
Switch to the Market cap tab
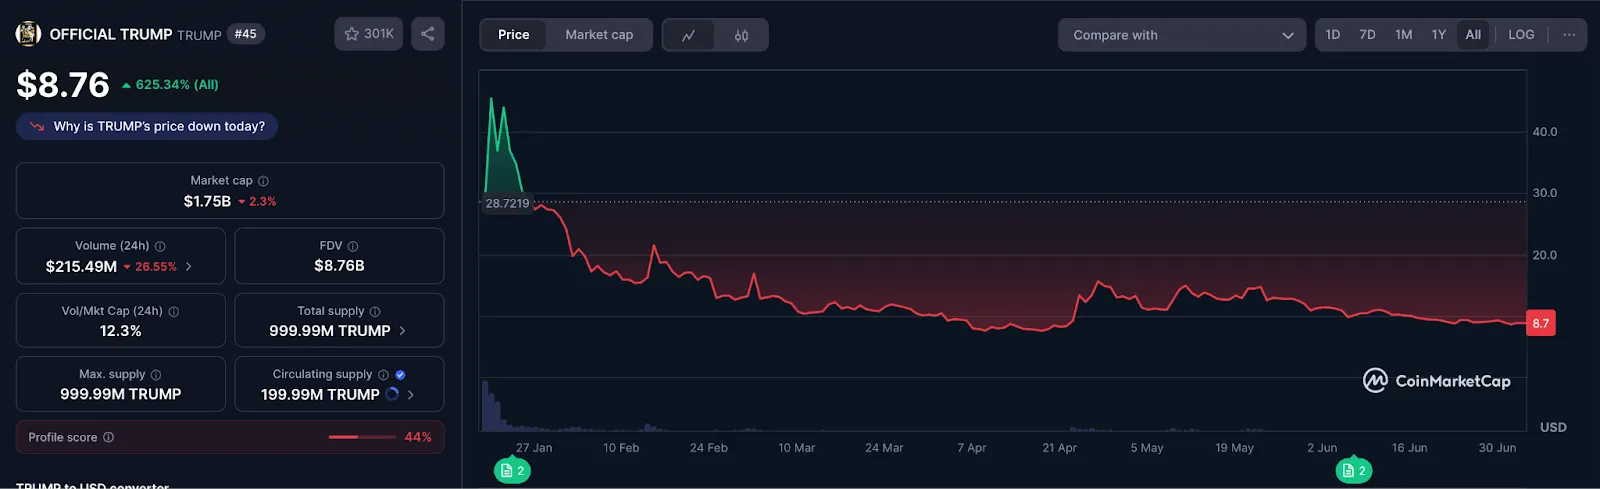coord(599,35)
